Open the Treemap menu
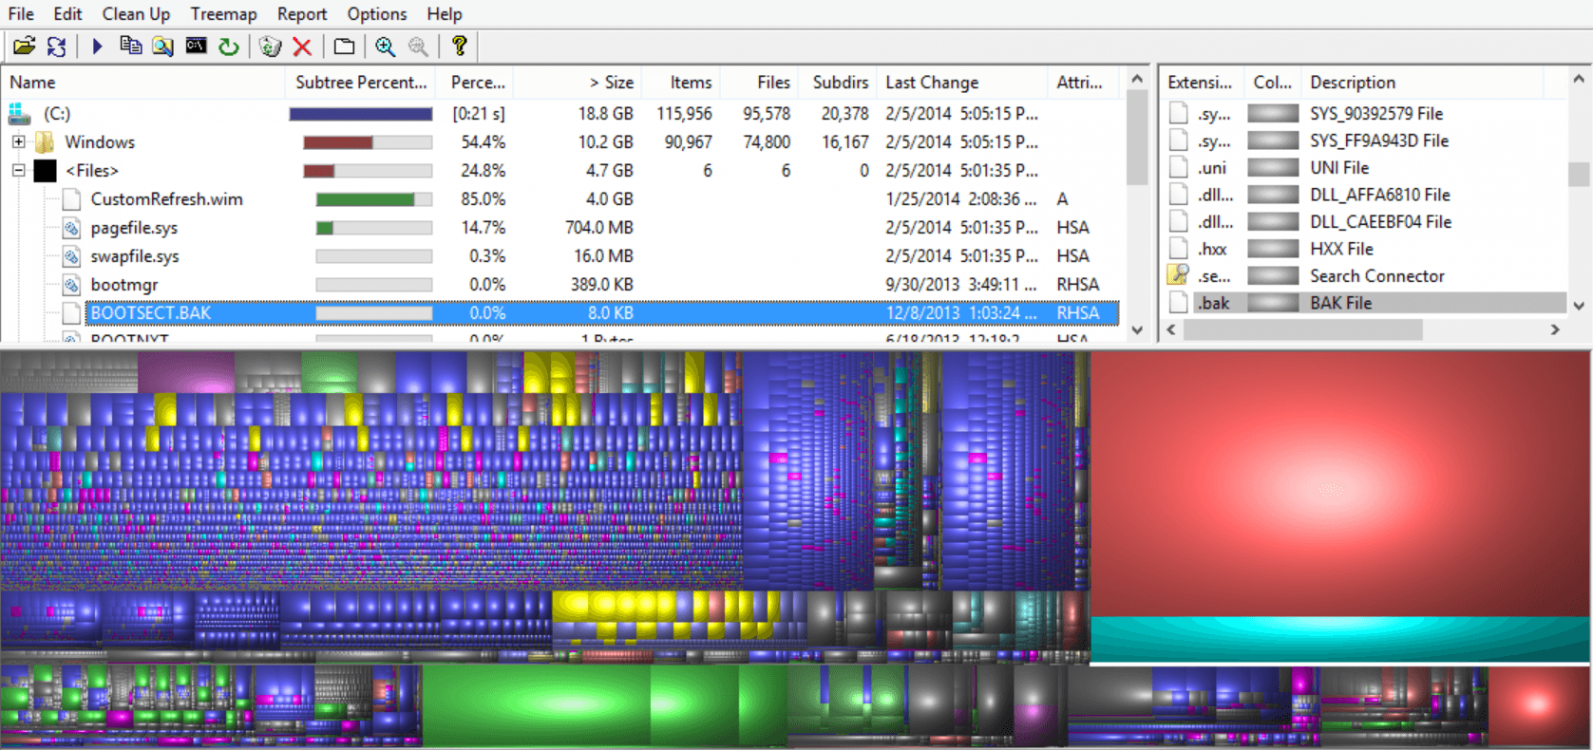 (224, 14)
